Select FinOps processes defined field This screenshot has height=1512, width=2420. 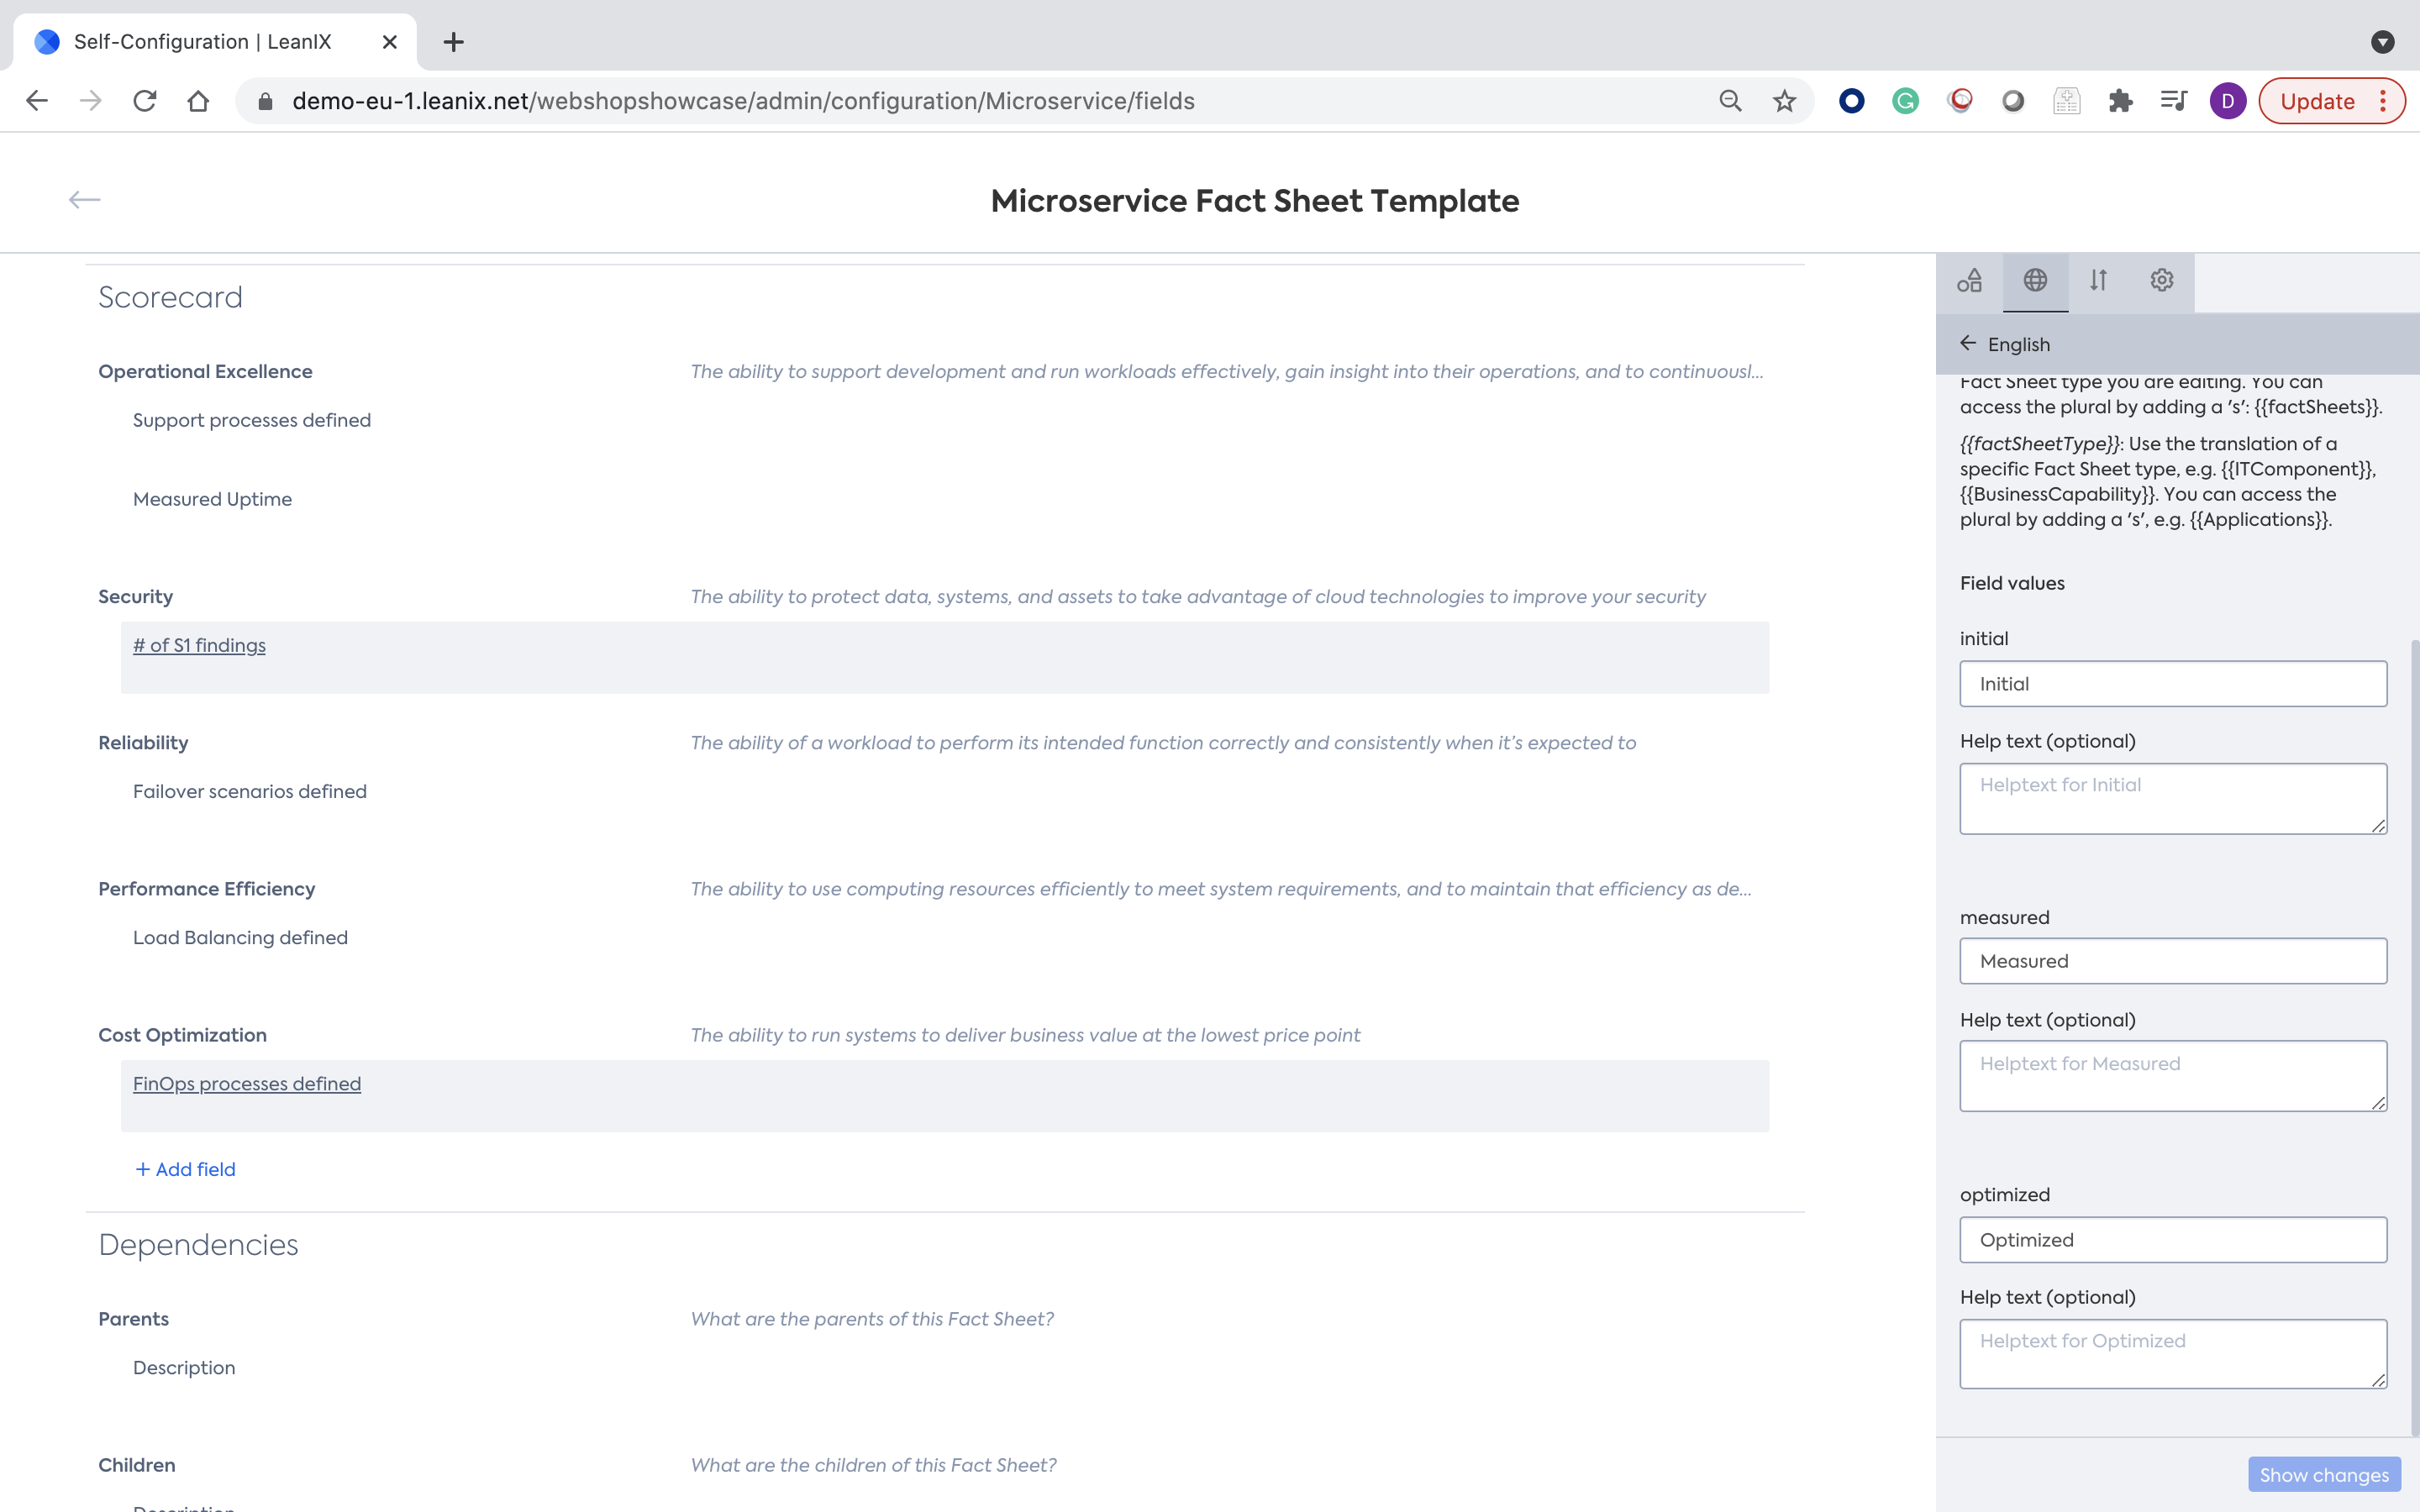coord(247,1084)
